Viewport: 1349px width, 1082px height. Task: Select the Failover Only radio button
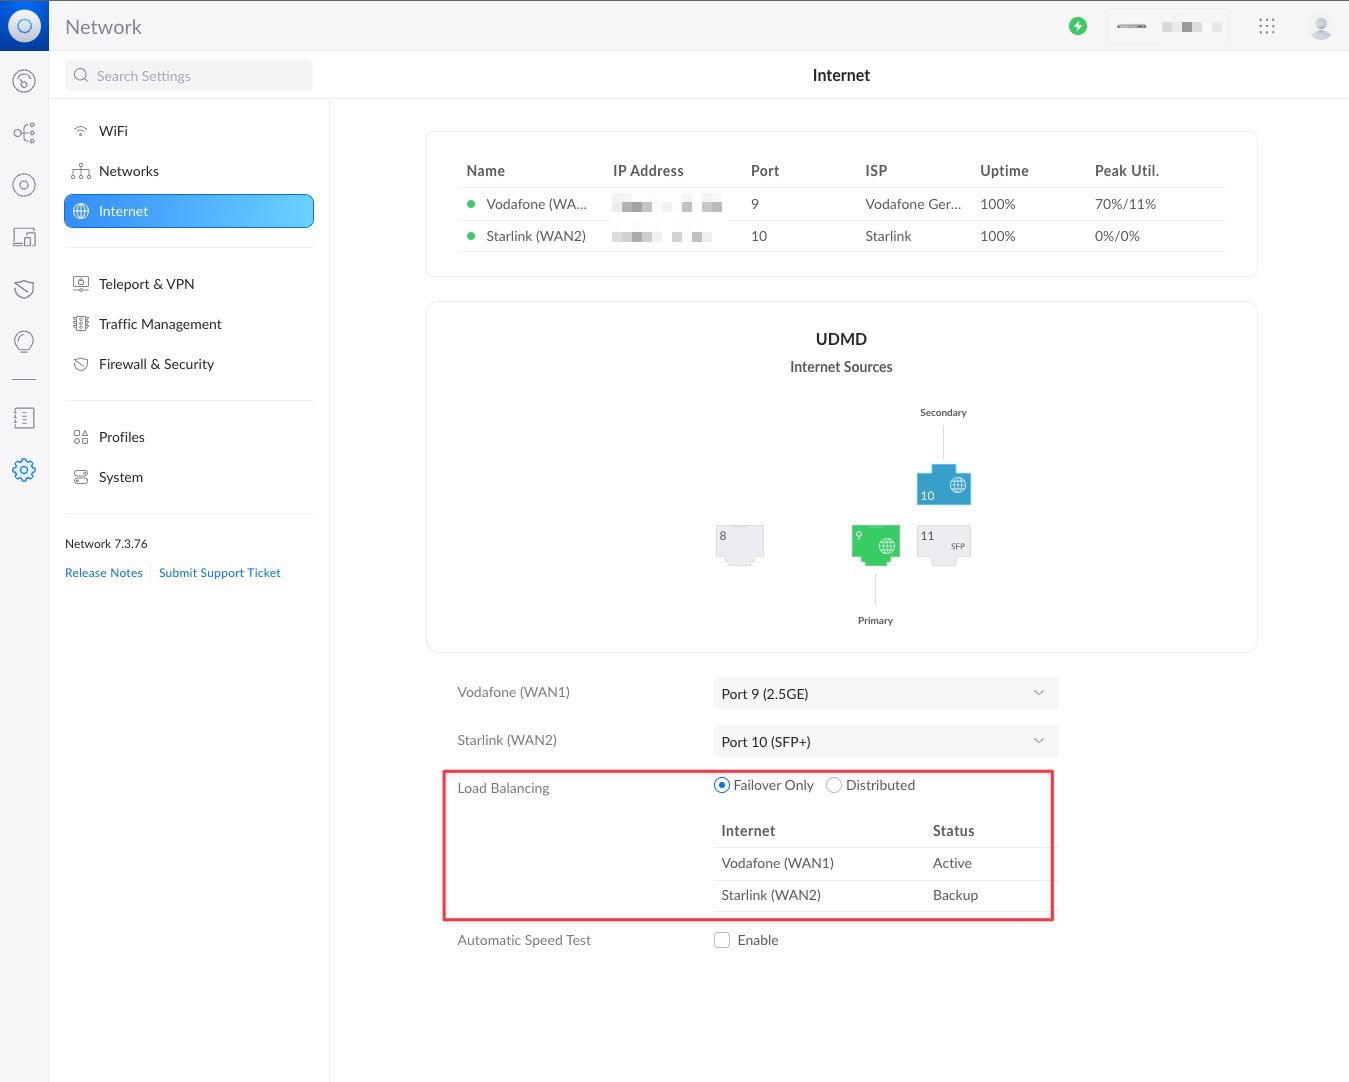[722, 785]
